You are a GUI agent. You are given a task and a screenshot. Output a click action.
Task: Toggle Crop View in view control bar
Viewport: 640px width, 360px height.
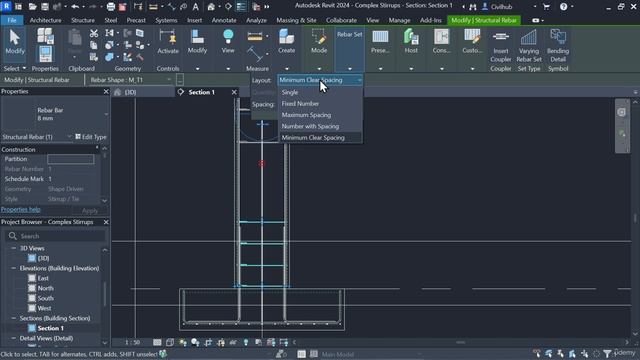point(208,342)
